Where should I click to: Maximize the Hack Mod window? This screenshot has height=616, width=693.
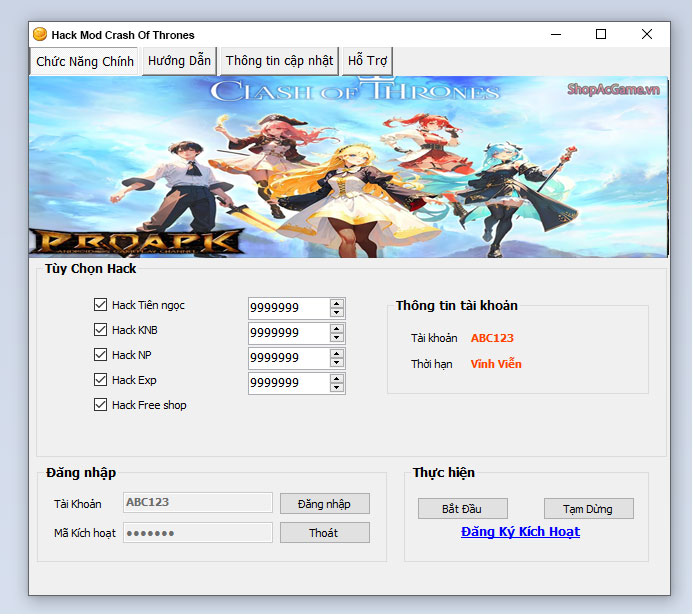[x=601, y=34]
